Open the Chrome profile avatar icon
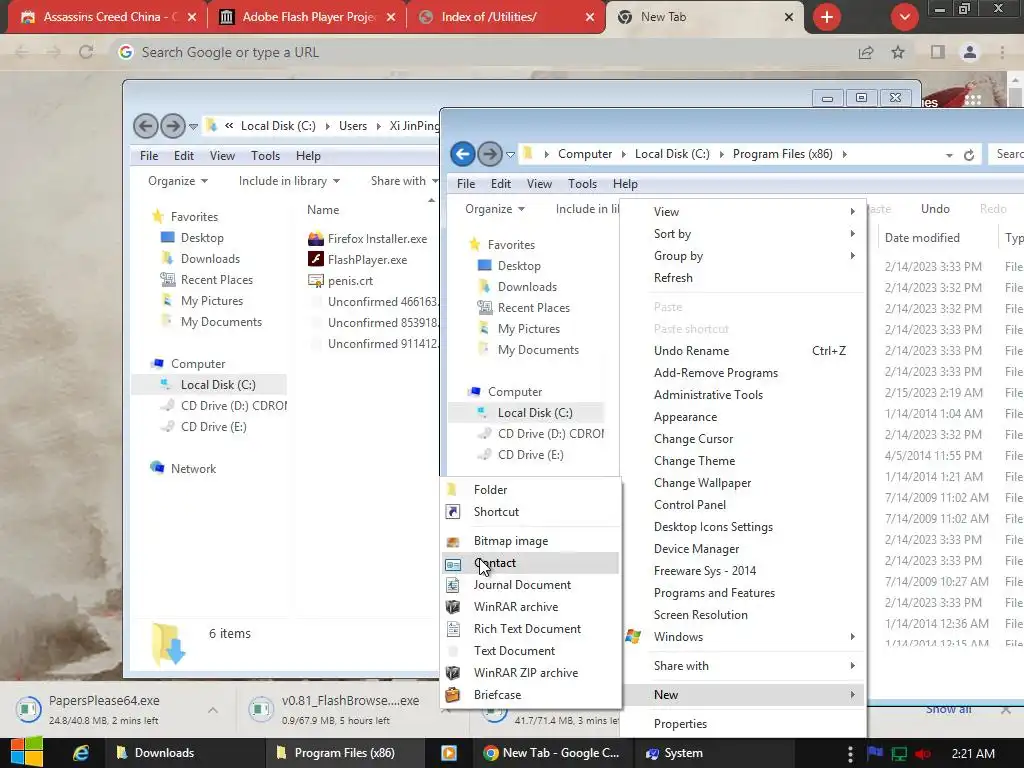Viewport: 1024px width, 768px height. pyautogui.click(x=970, y=52)
